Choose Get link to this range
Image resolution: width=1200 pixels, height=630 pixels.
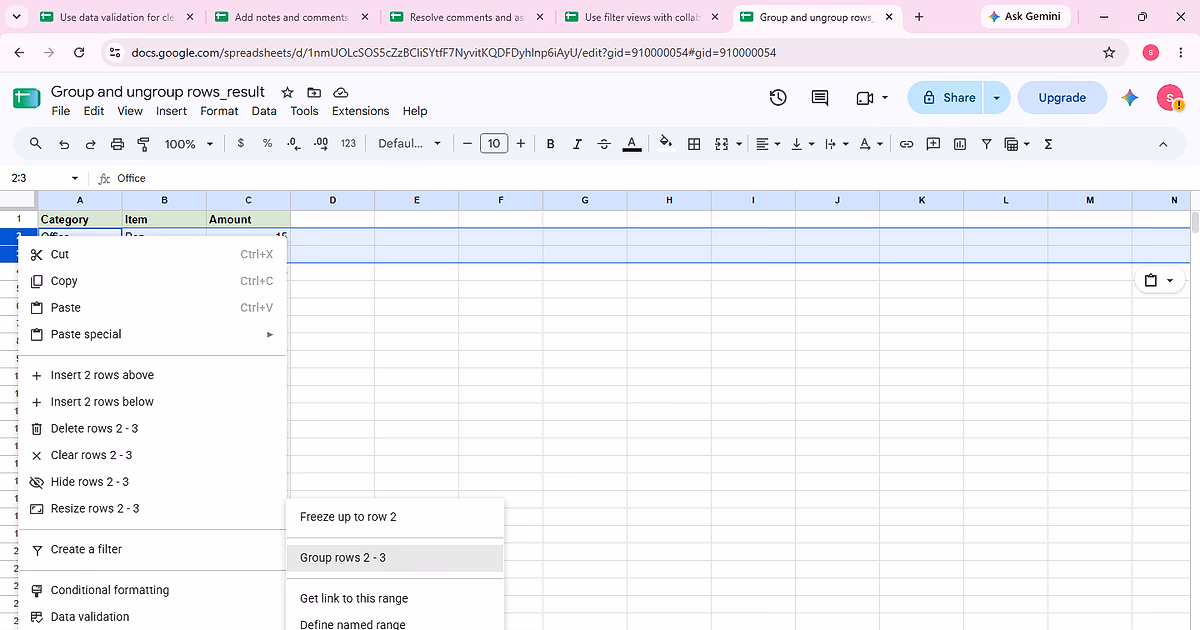(395, 599)
